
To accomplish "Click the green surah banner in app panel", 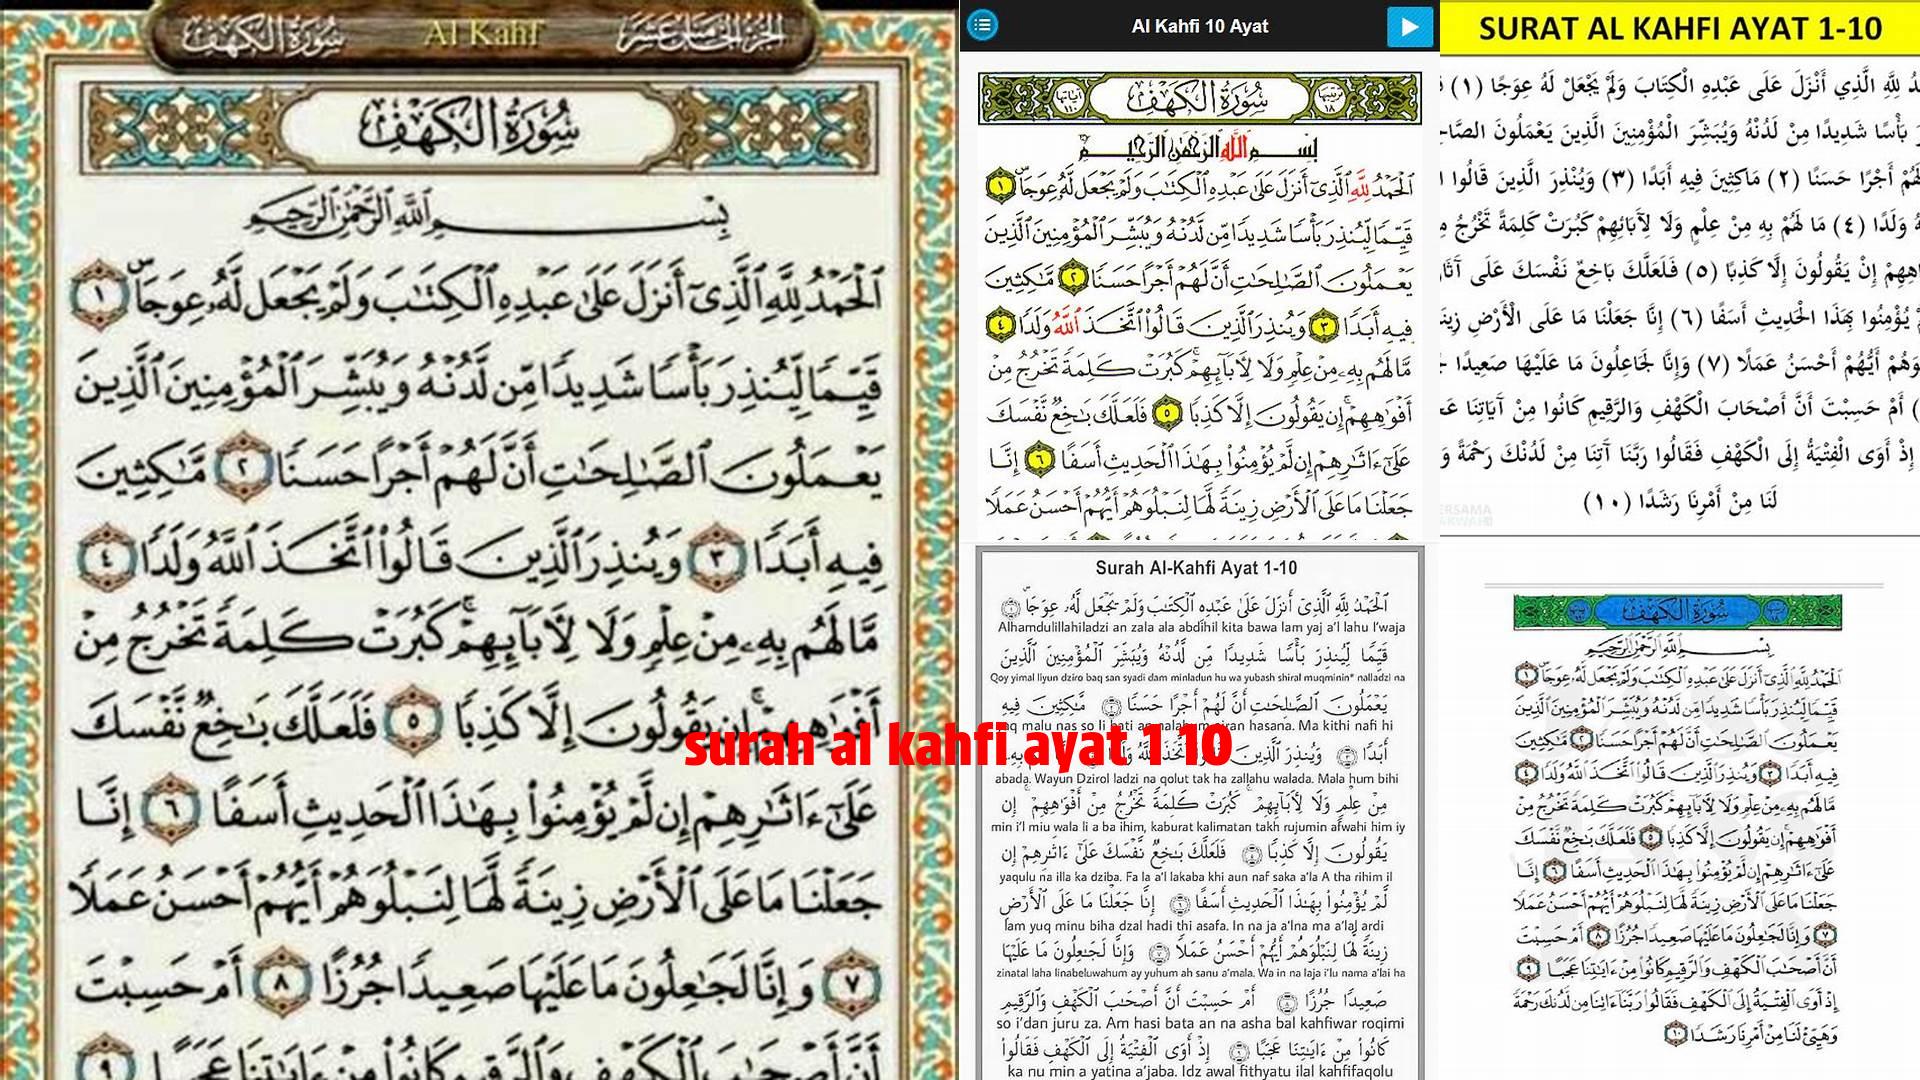I will (1199, 98).
